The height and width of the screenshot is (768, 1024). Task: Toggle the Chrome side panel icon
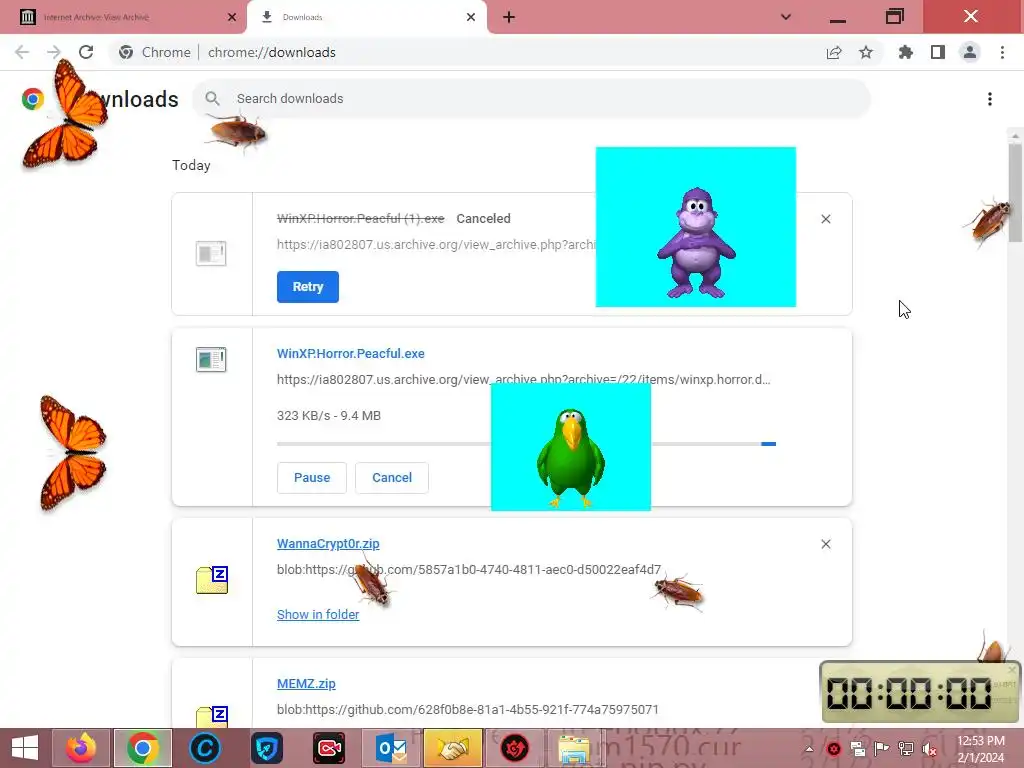pyautogui.click(x=938, y=52)
